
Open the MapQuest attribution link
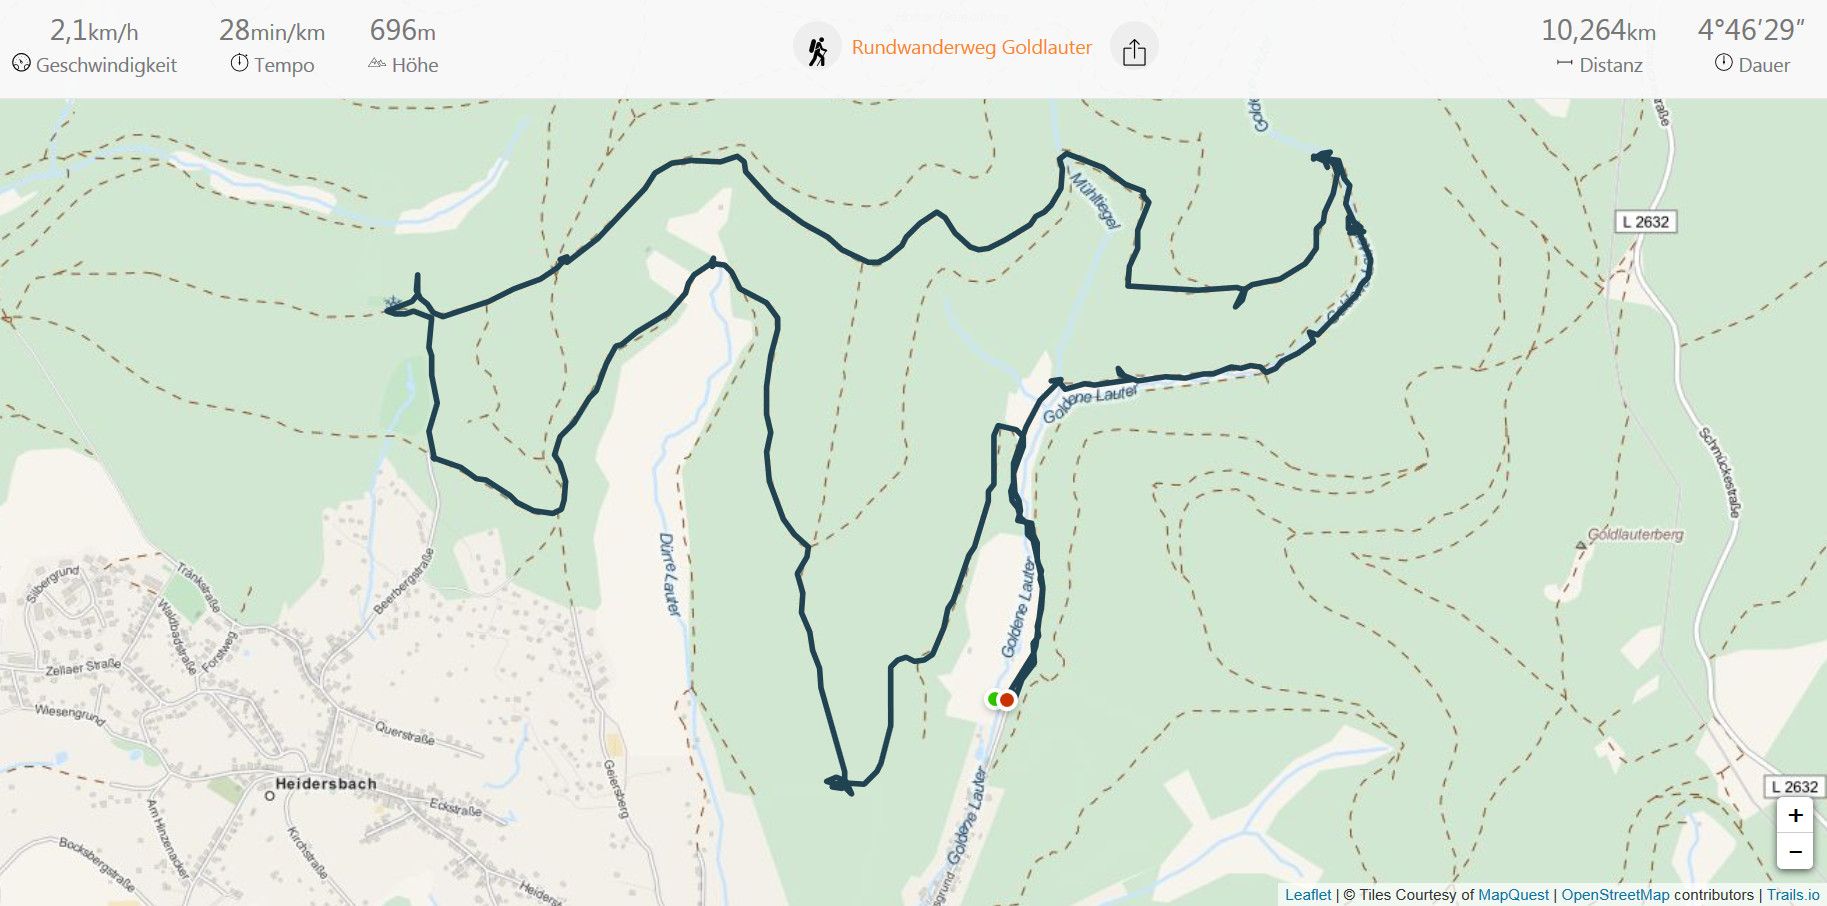click(1513, 895)
